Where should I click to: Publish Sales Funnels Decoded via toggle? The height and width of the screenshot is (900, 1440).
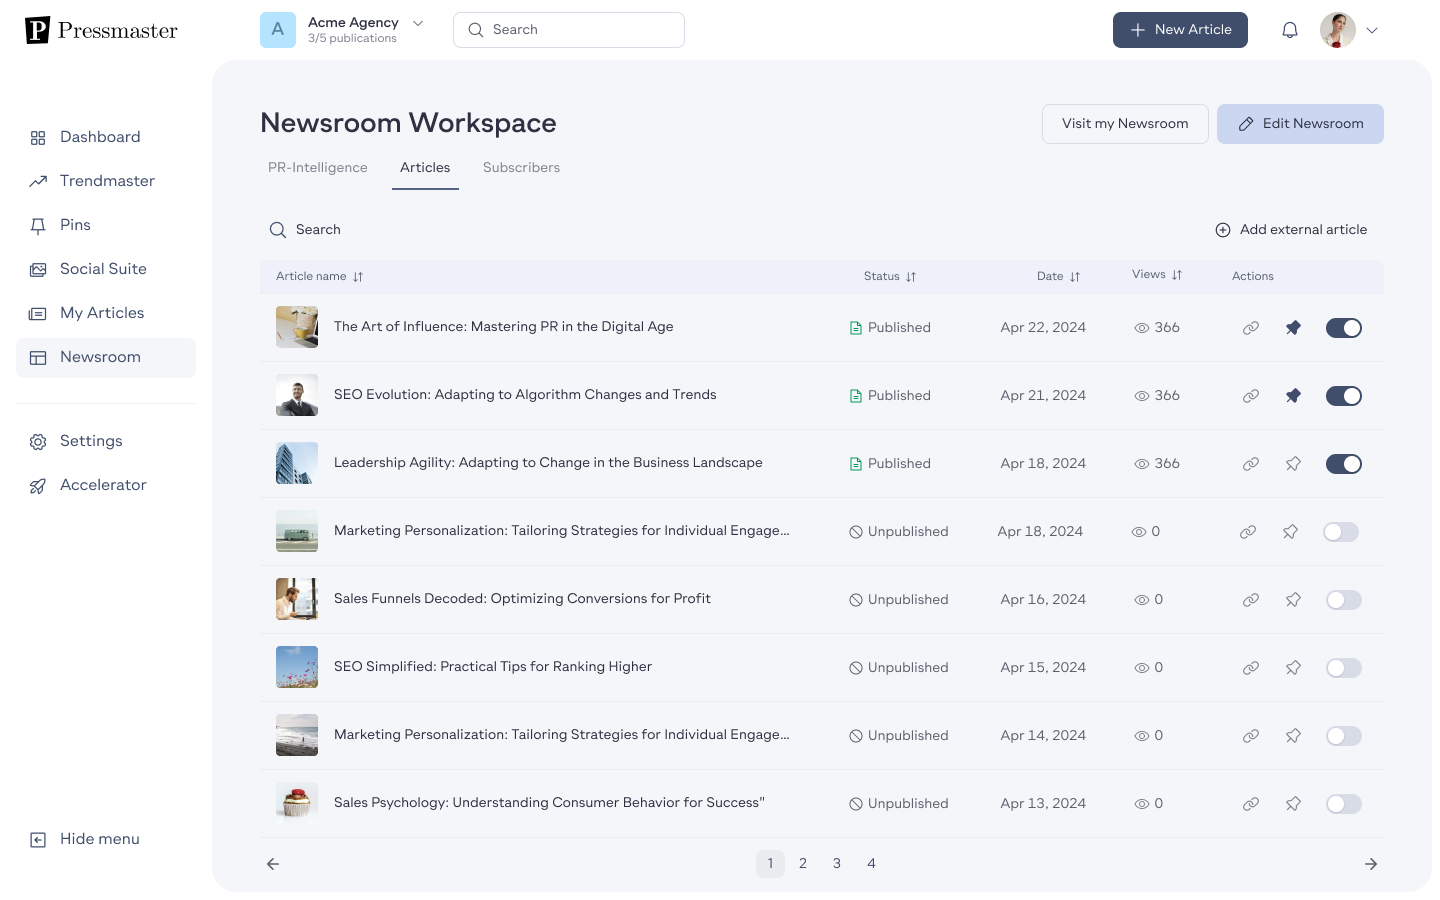pyautogui.click(x=1344, y=600)
